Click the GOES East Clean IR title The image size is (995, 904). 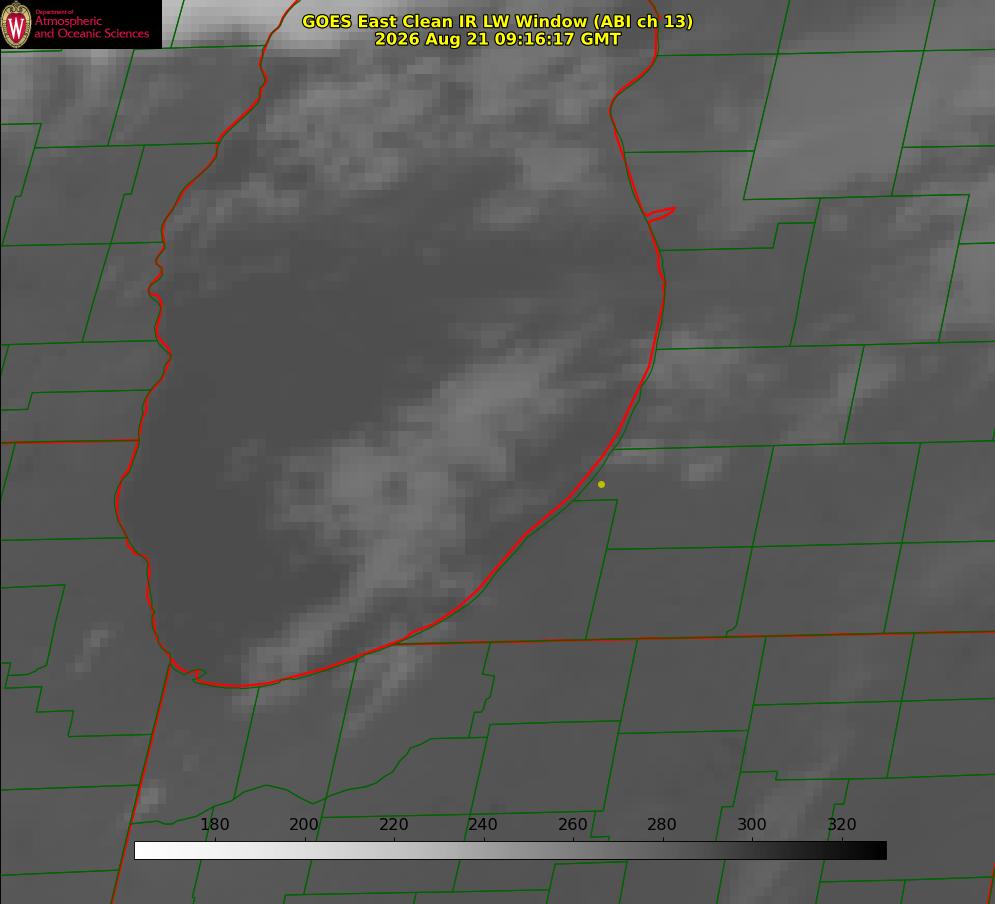click(x=497, y=21)
